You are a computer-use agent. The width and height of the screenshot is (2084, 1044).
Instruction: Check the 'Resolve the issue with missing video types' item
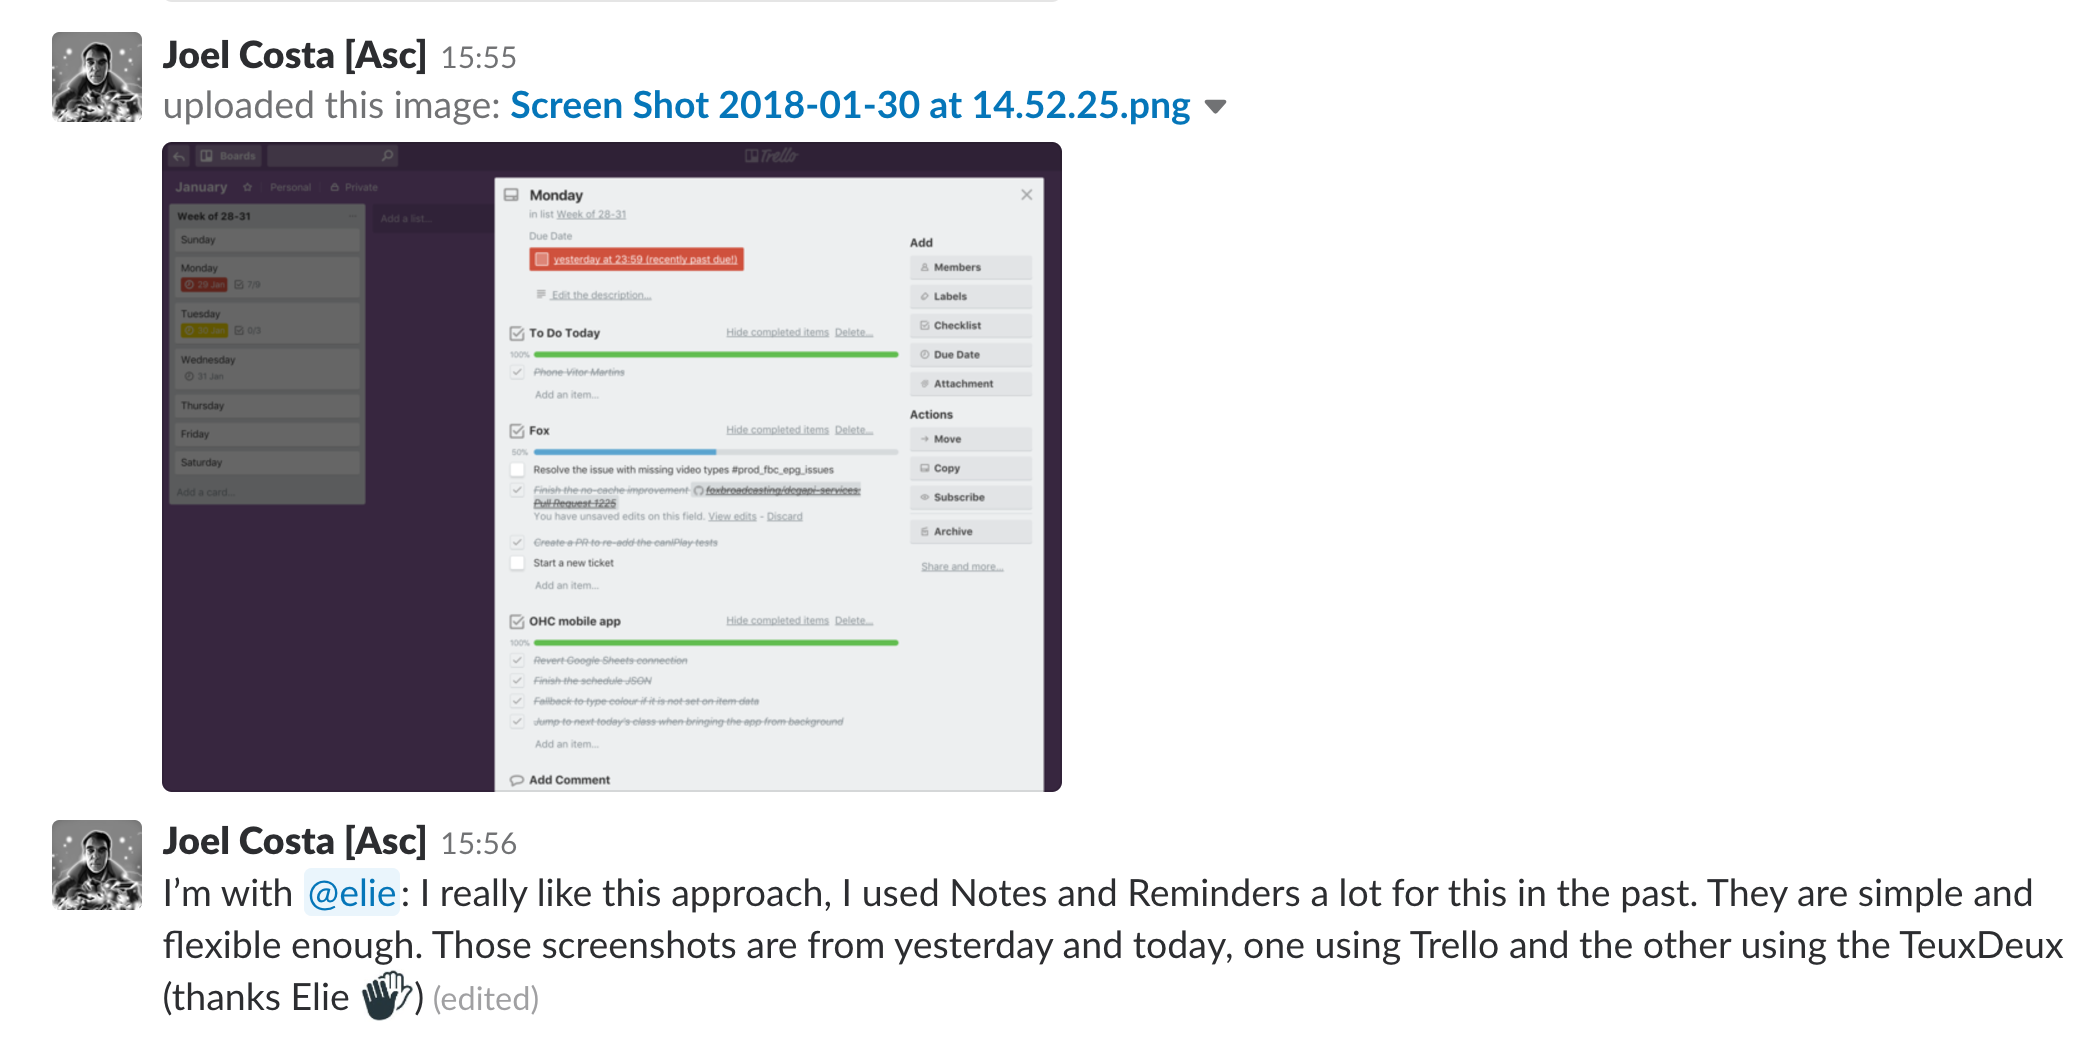click(518, 469)
